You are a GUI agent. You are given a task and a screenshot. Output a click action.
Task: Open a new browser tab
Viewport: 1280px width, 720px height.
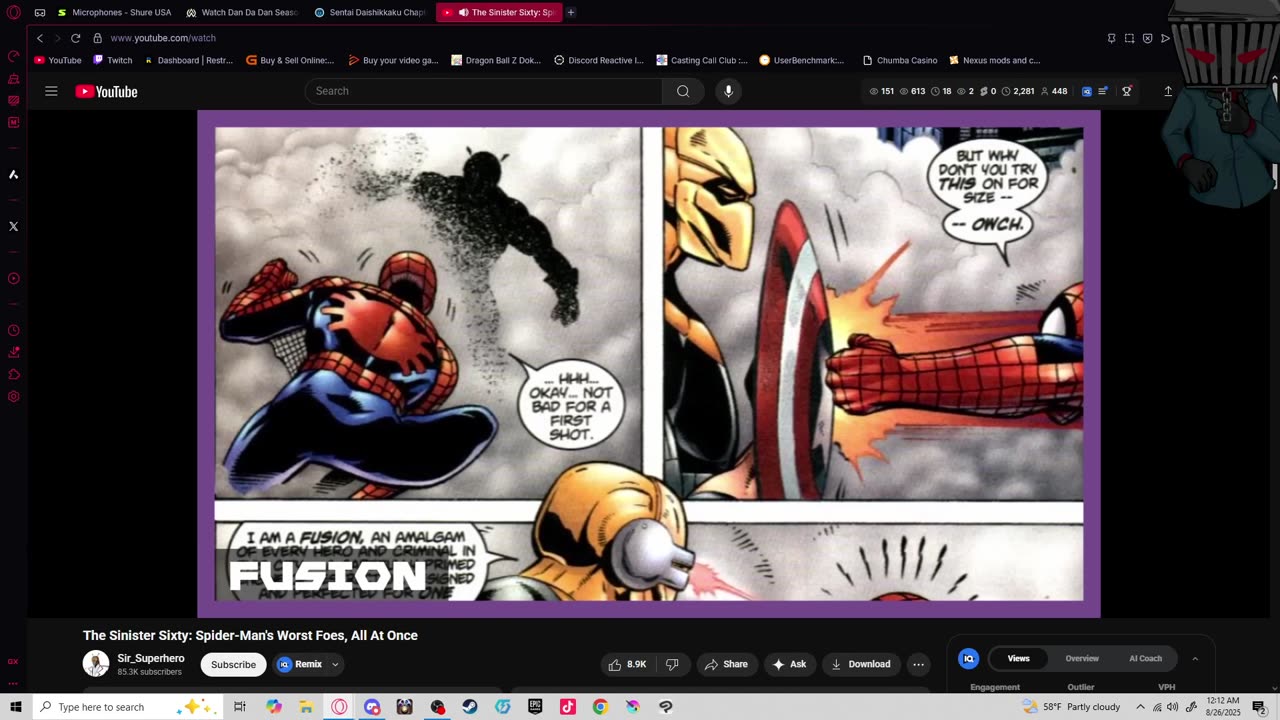(x=571, y=12)
